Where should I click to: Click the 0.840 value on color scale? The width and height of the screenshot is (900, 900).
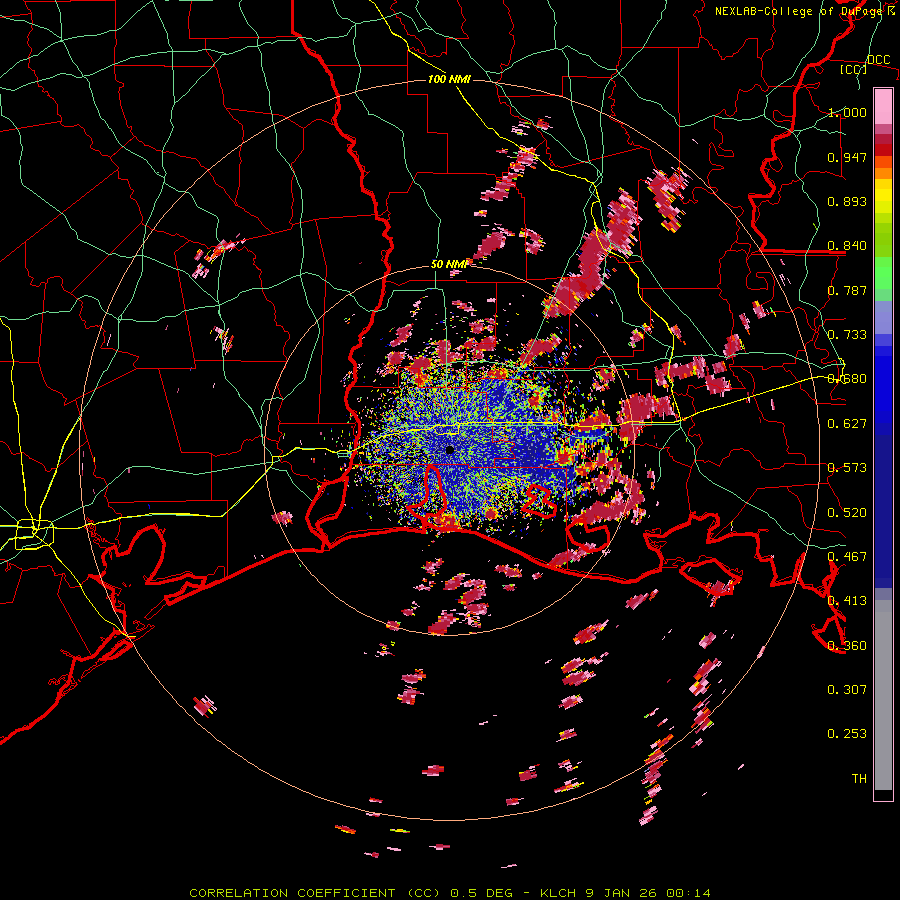847,246
